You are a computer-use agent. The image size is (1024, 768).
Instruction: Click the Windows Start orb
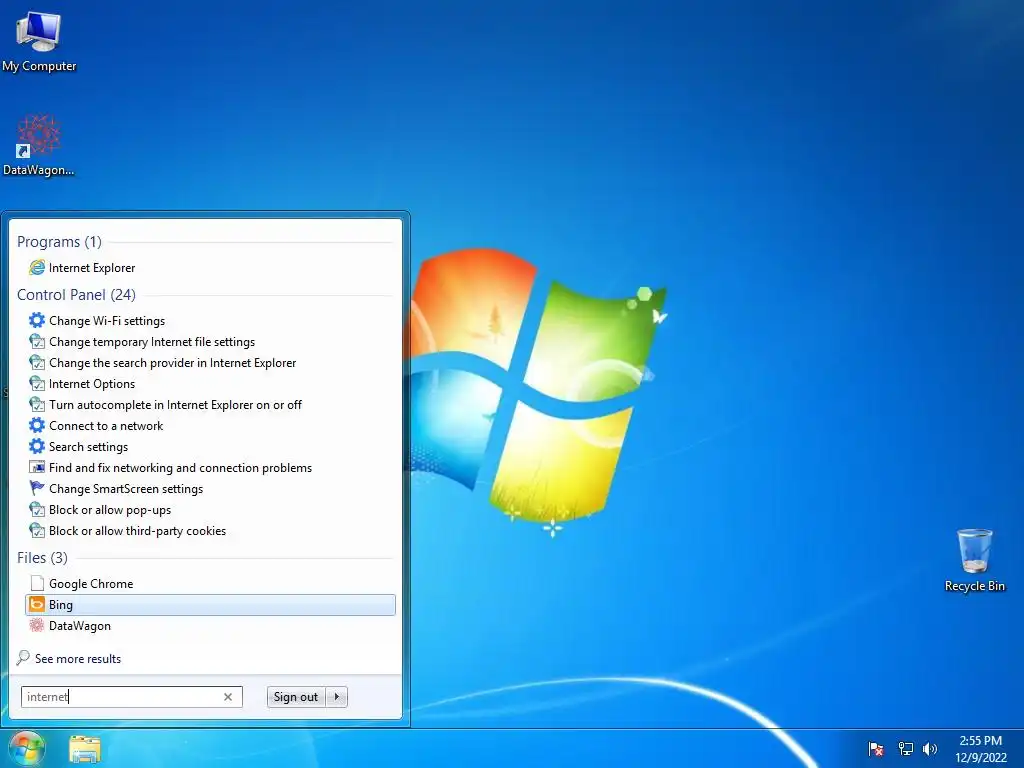[26, 748]
